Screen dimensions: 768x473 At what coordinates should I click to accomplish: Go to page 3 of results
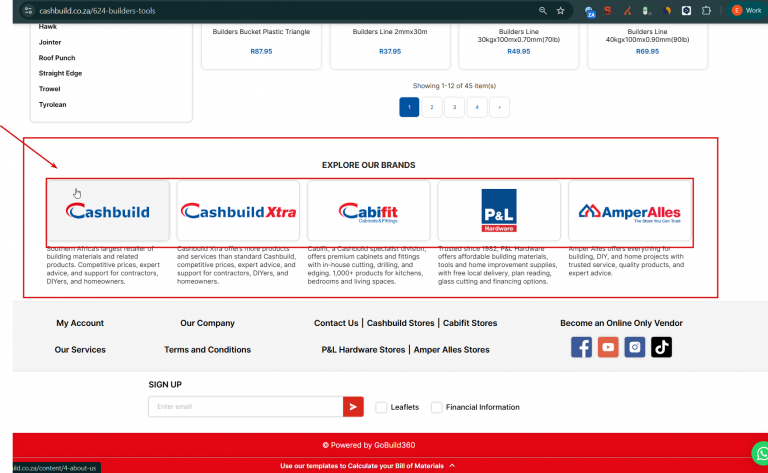tap(454, 107)
